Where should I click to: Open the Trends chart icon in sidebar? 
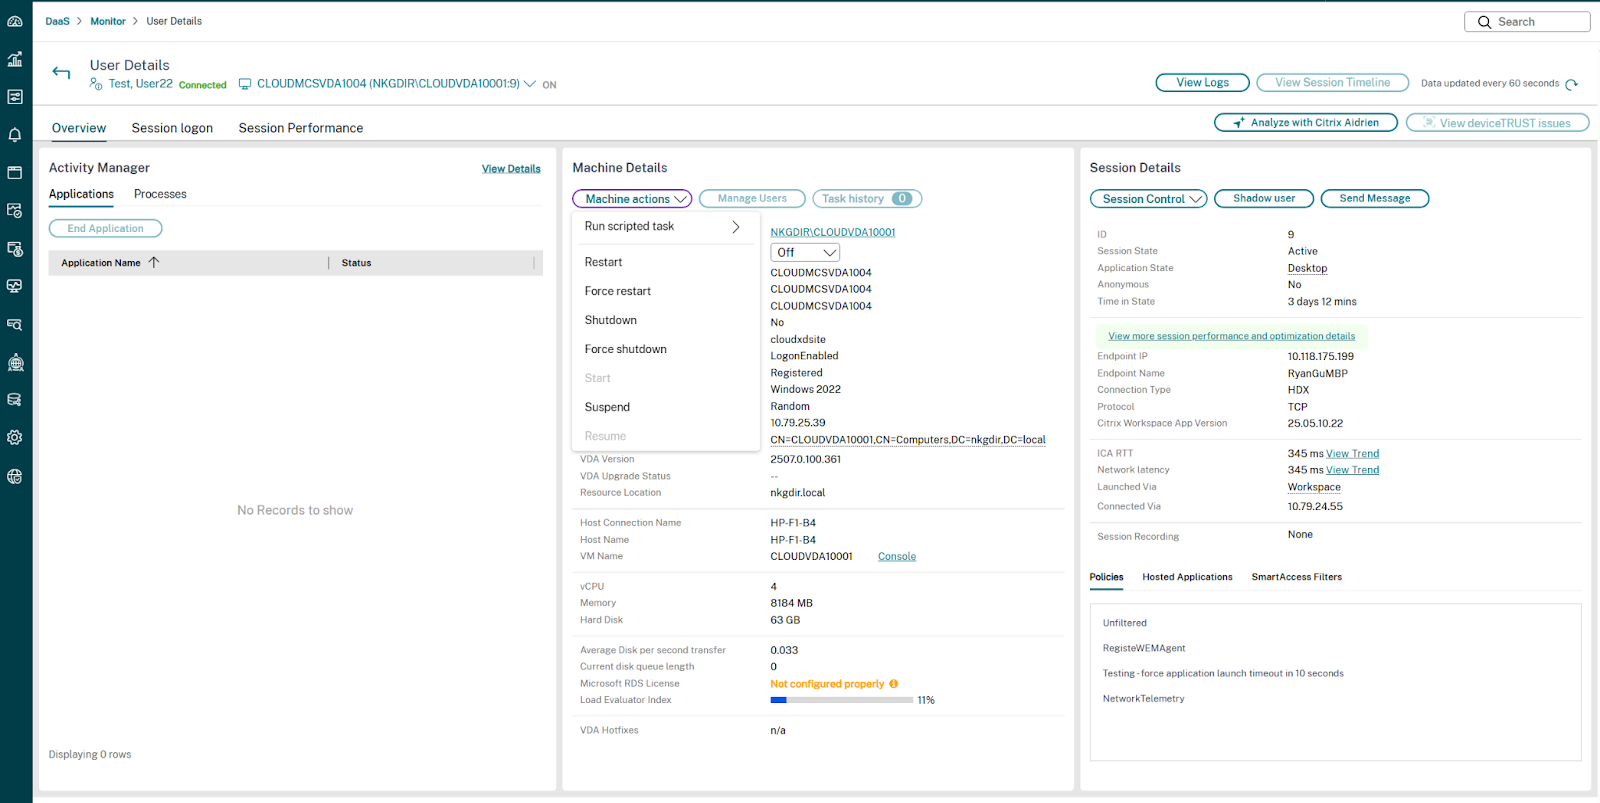click(15, 59)
